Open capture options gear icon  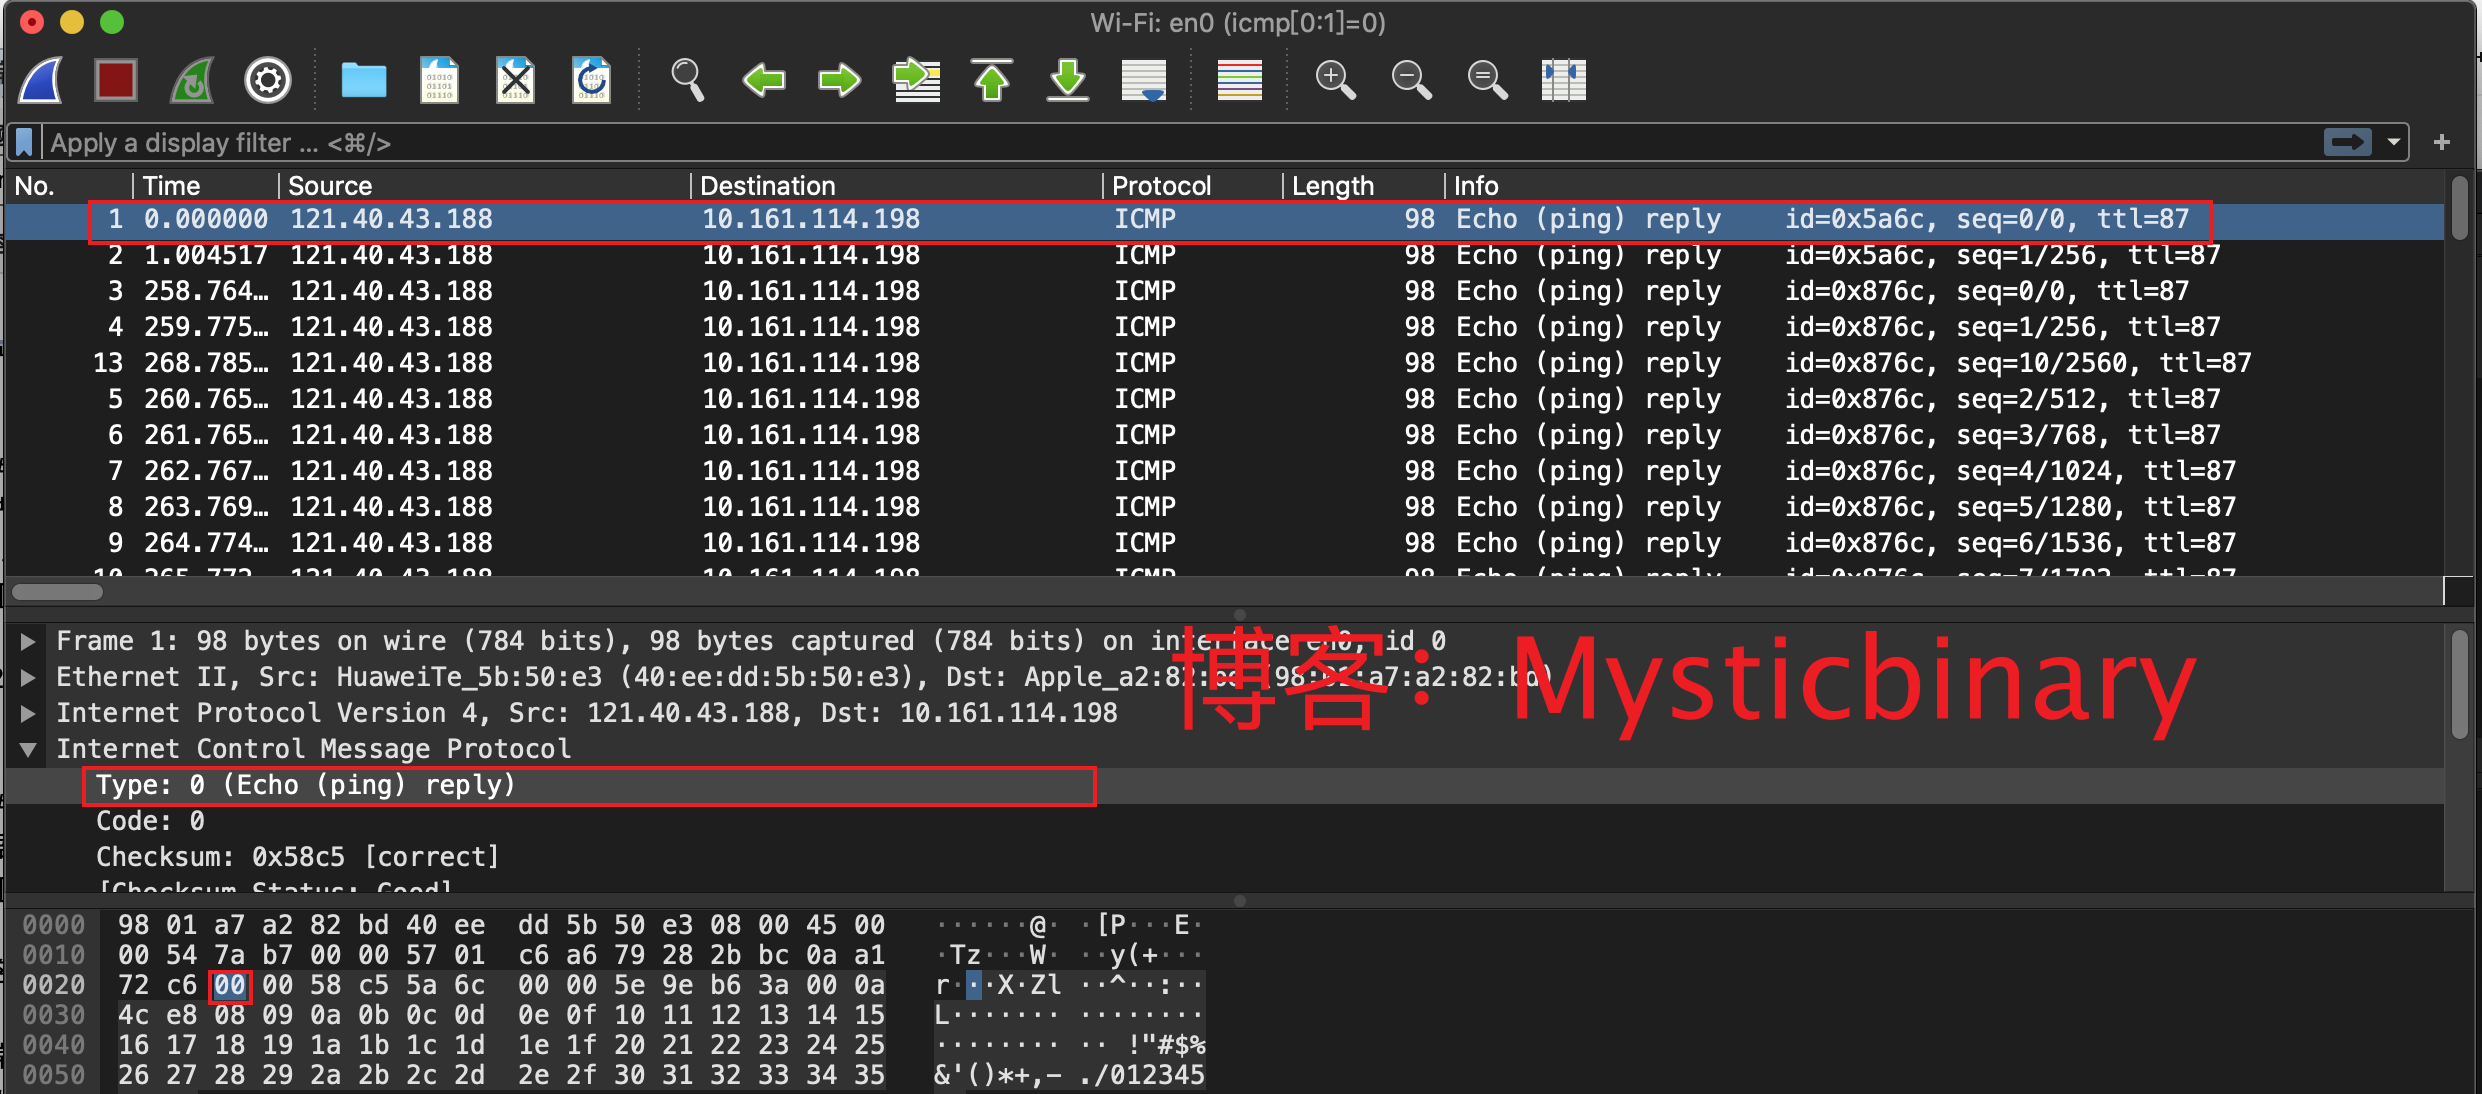tap(268, 80)
